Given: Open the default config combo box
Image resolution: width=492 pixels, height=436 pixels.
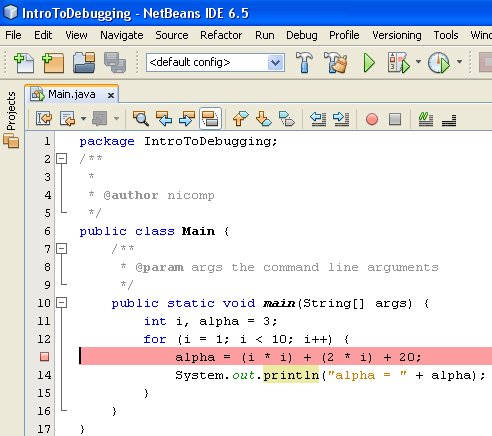Looking at the screenshot, I should click(x=215, y=62).
